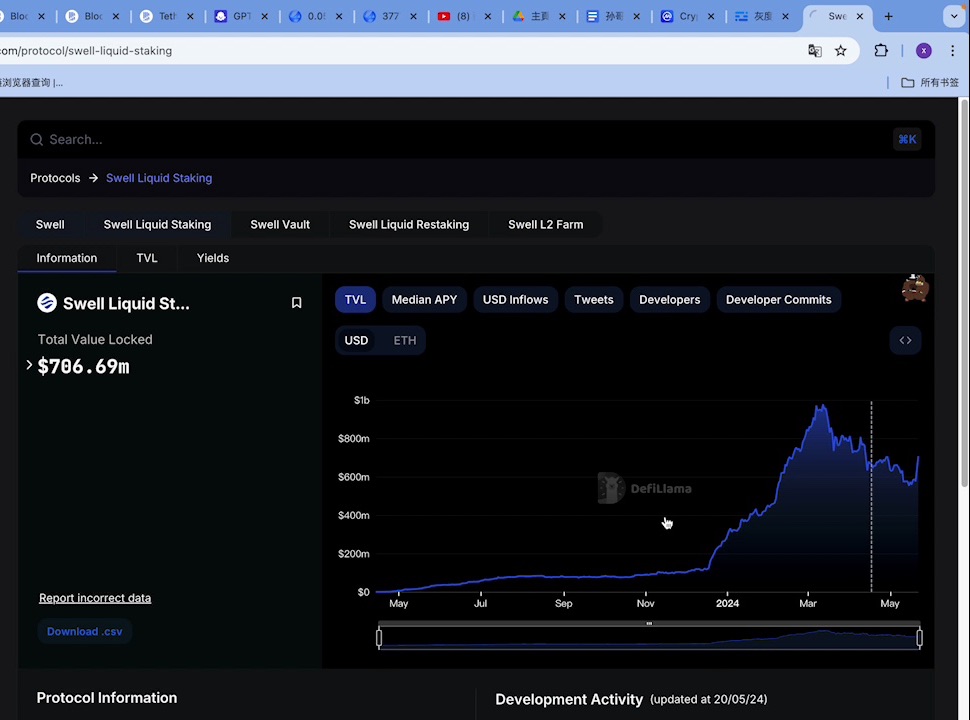Open the browser extensions puzzle icon
Screen dimensions: 970x720
click(x=881, y=51)
